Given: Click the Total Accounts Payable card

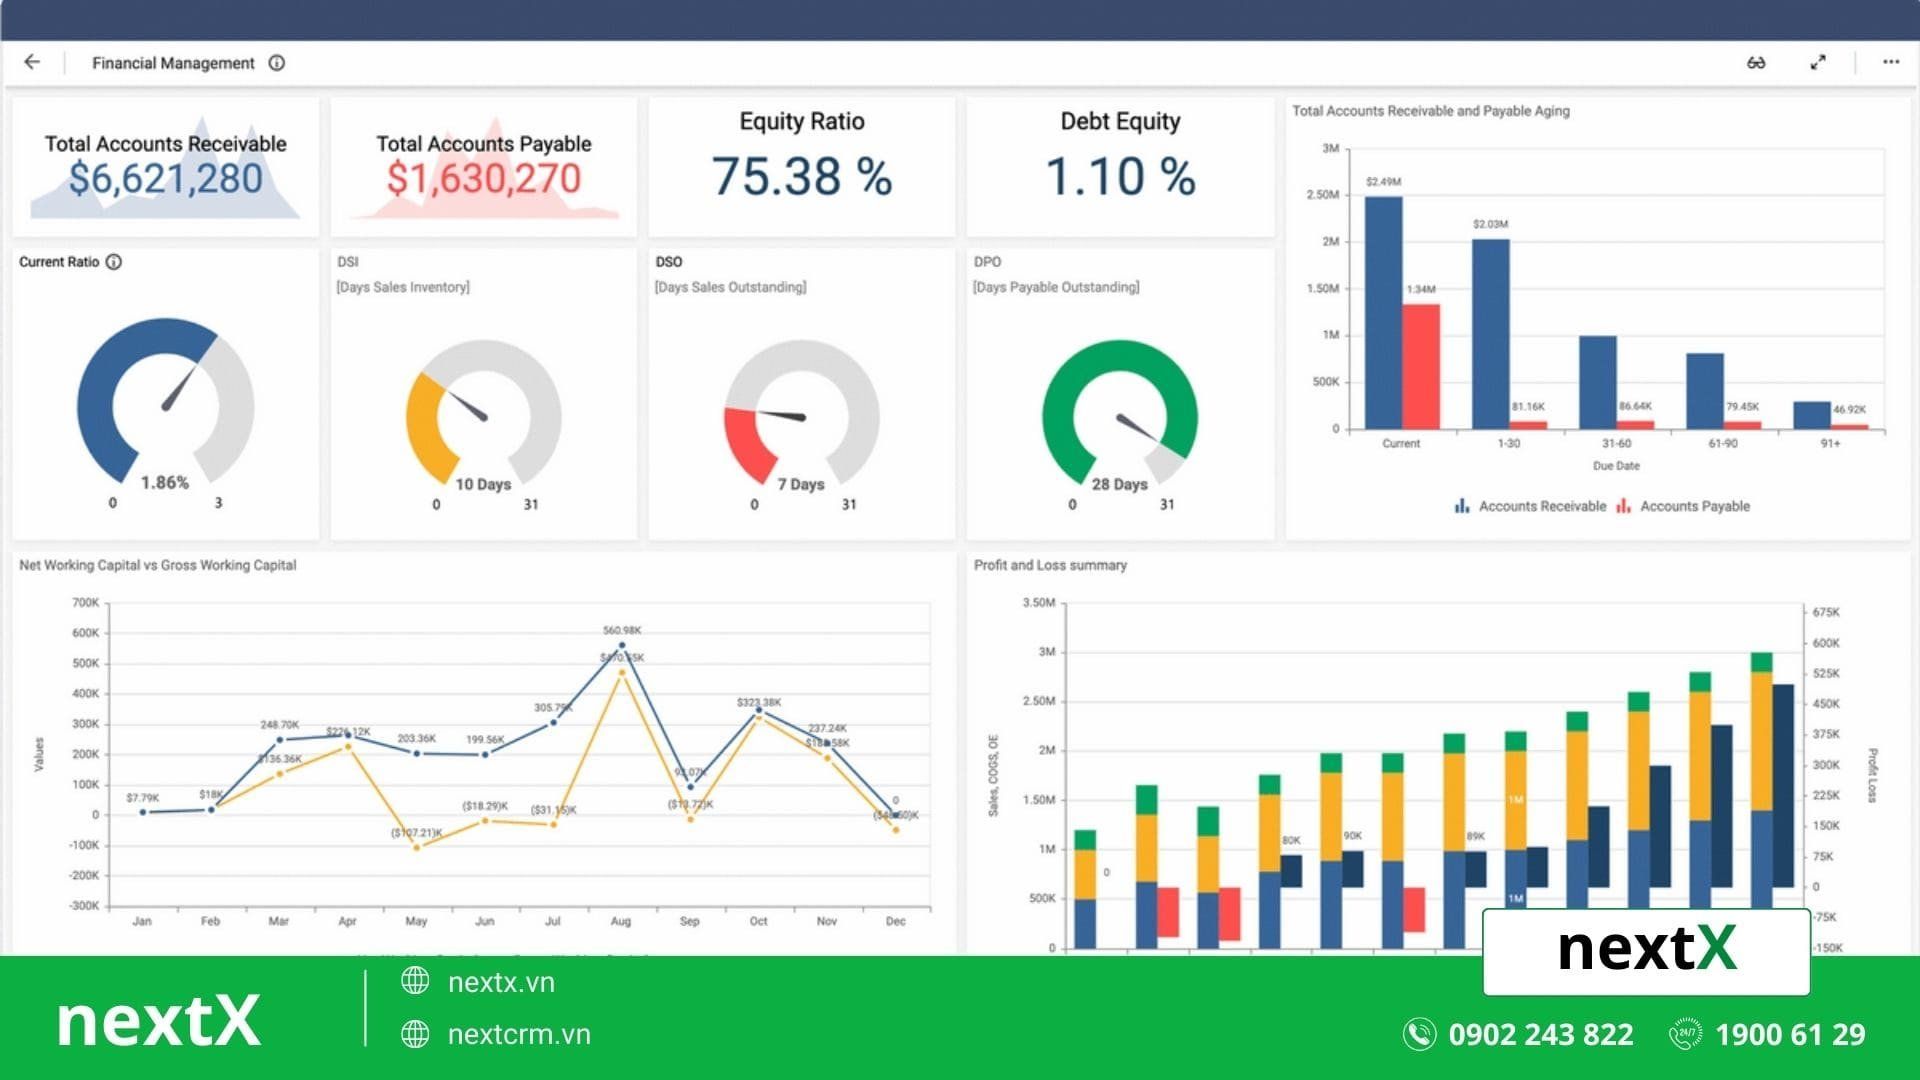Looking at the screenshot, I should 484,166.
